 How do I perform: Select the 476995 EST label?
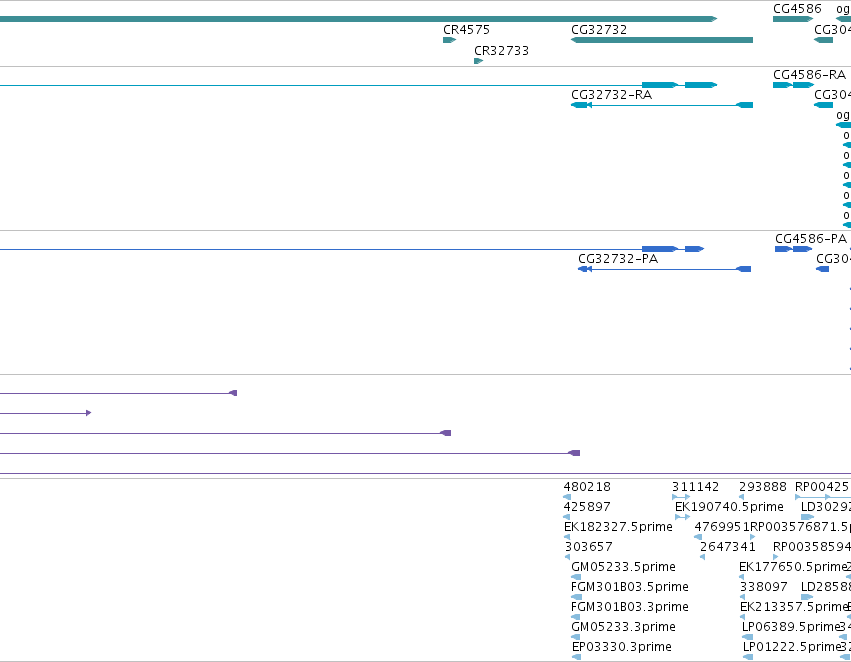718,527
